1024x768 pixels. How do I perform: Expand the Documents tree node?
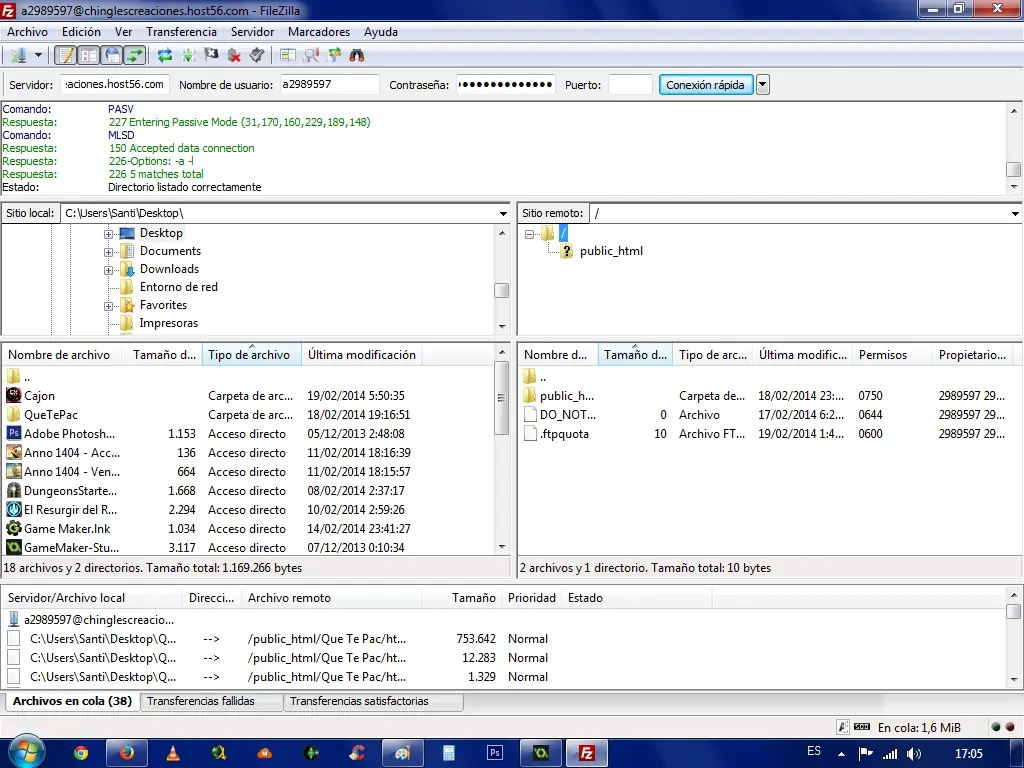[x=108, y=252]
